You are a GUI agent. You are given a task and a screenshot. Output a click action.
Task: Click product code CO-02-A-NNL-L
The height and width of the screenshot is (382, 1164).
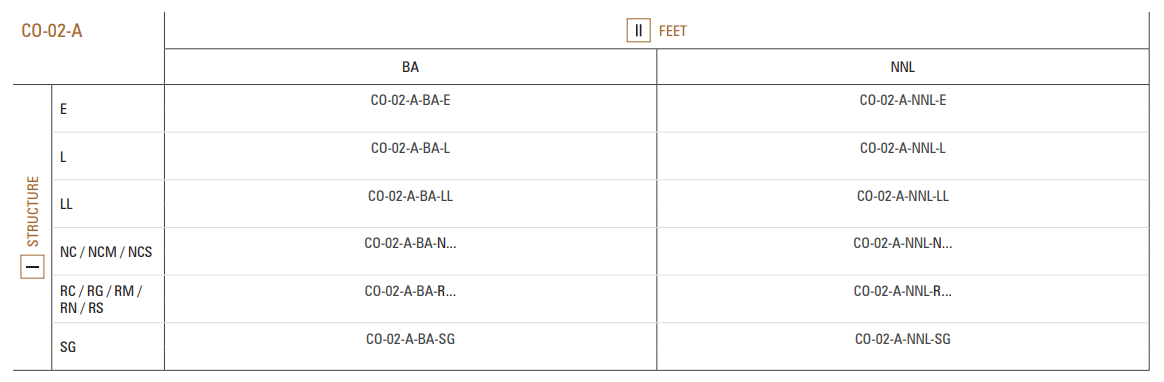click(x=903, y=148)
